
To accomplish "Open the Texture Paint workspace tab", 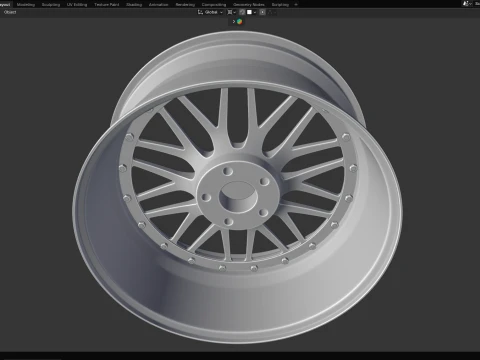I will point(106,5).
